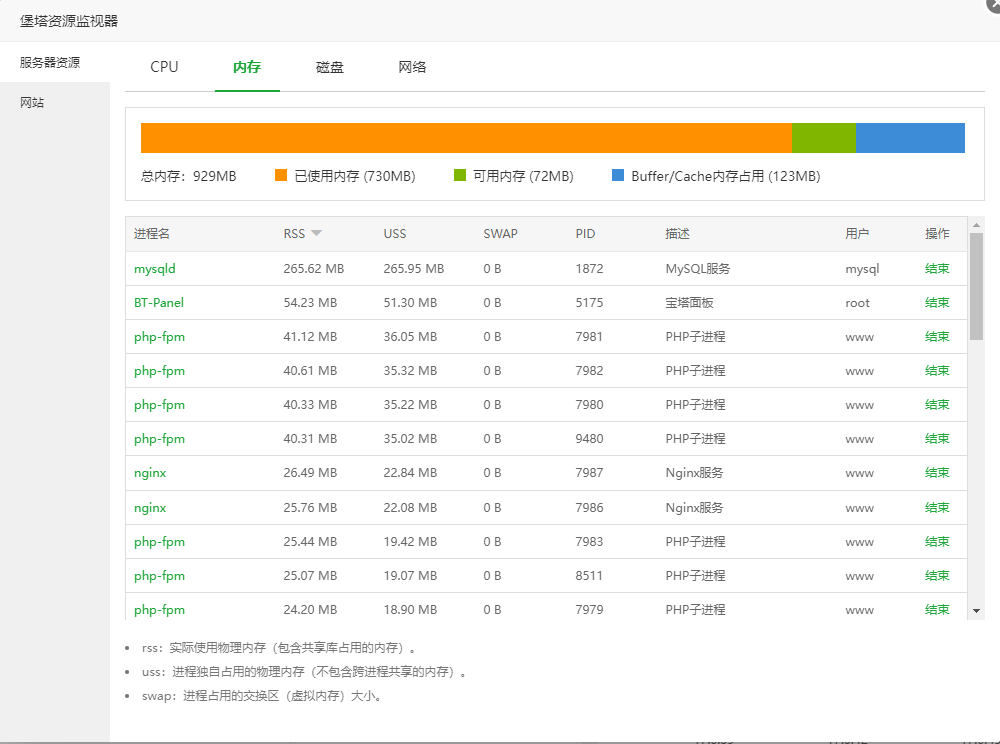Click nginx name with RSS 26.49 MB

point(150,473)
